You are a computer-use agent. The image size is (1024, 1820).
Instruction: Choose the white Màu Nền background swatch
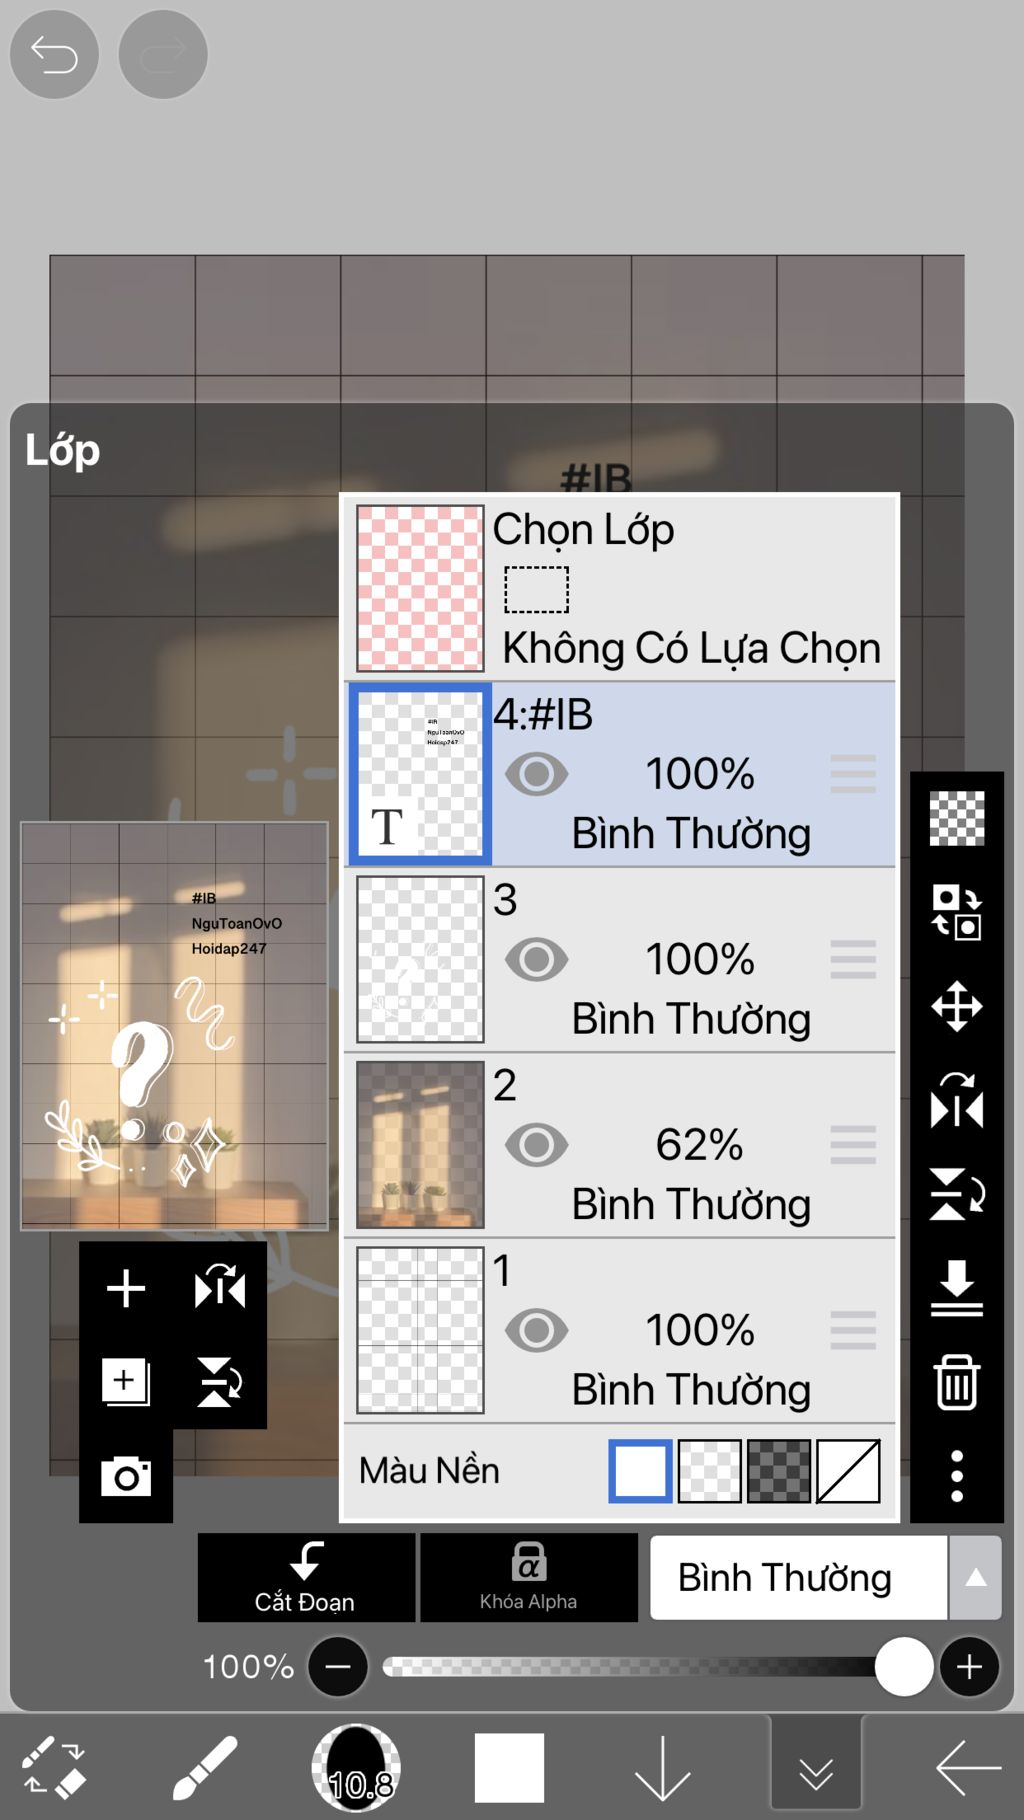coord(640,1471)
